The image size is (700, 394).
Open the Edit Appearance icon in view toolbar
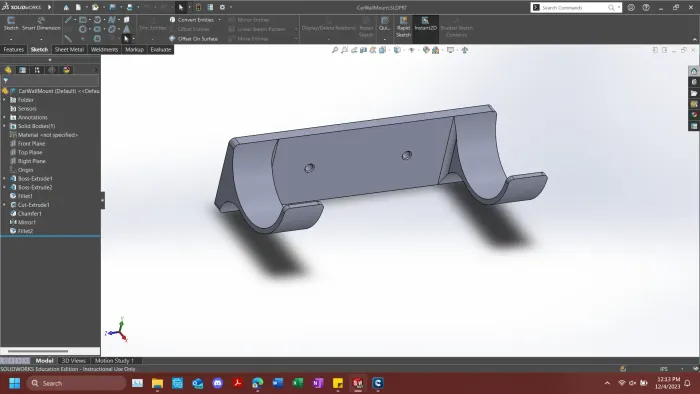tap(426, 50)
